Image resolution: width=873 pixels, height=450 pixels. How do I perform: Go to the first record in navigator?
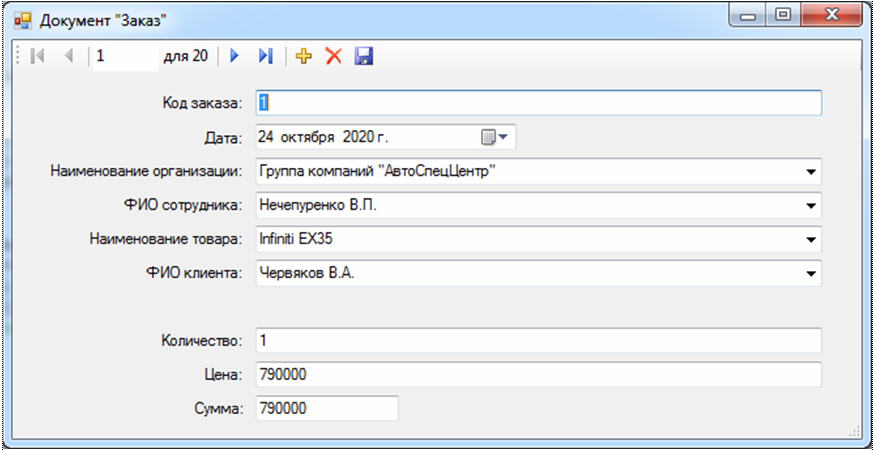pos(37,57)
